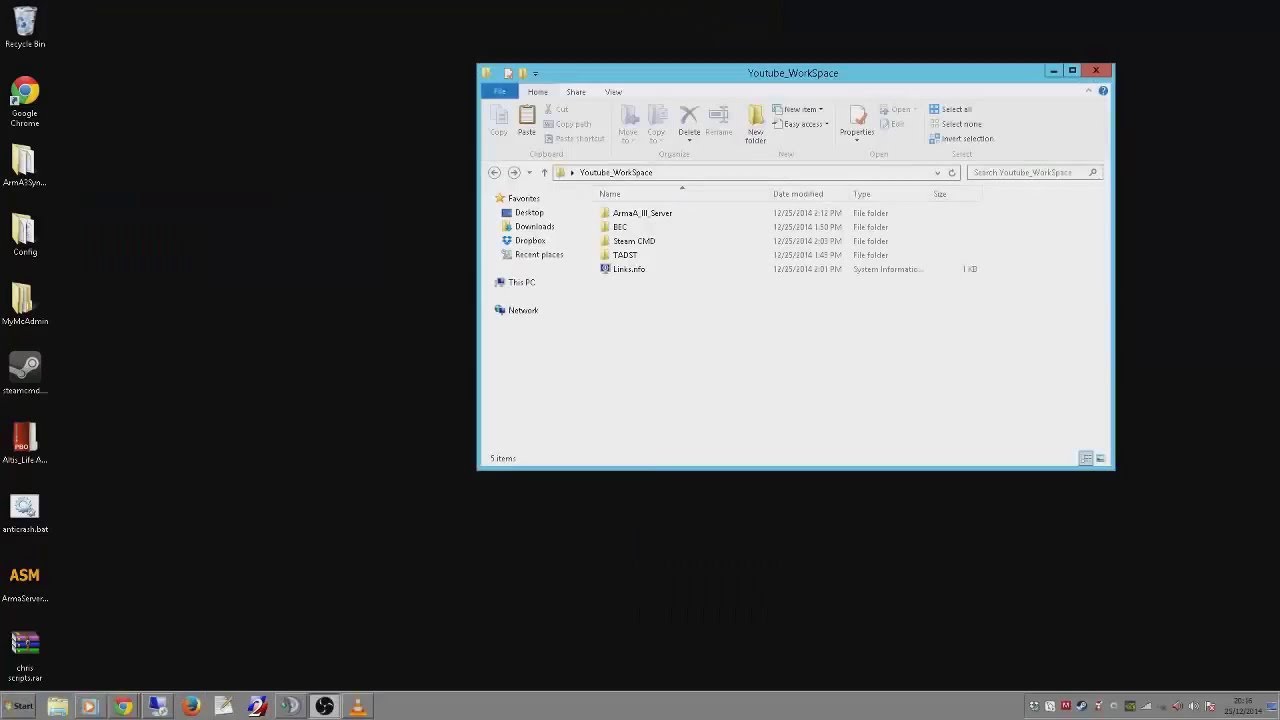Switch to details view in status bar
The image size is (1280, 720).
point(1086,458)
